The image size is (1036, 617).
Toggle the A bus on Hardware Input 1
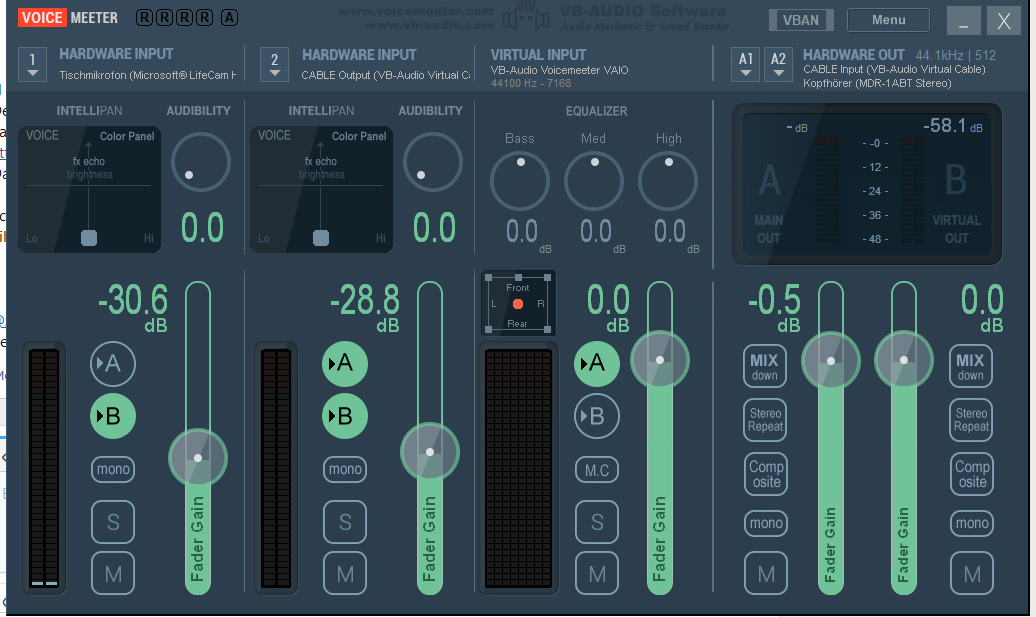(113, 363)
